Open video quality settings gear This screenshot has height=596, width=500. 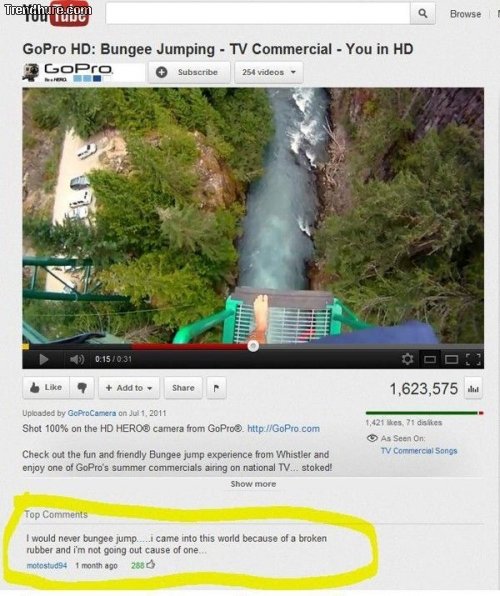click(x=407, y=359)
